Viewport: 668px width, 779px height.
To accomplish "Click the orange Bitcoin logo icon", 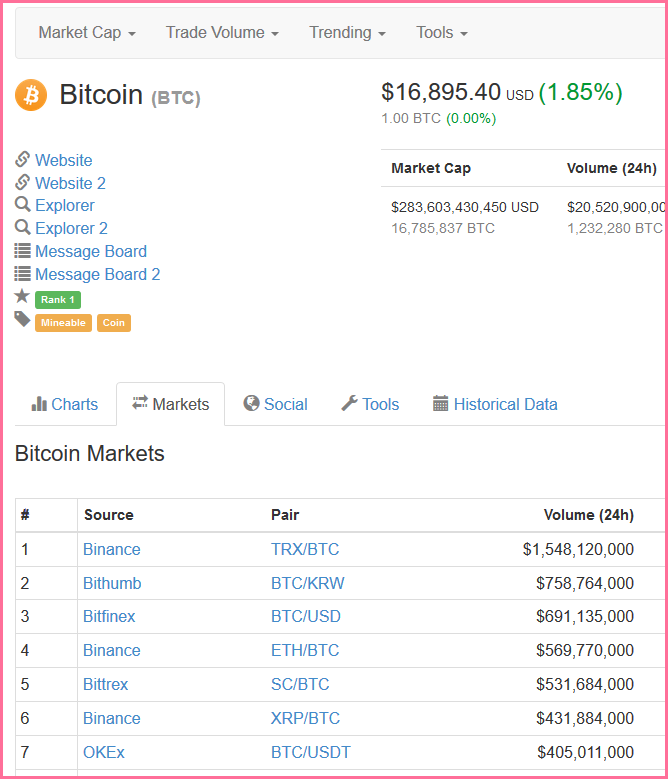I will [31, 95].
